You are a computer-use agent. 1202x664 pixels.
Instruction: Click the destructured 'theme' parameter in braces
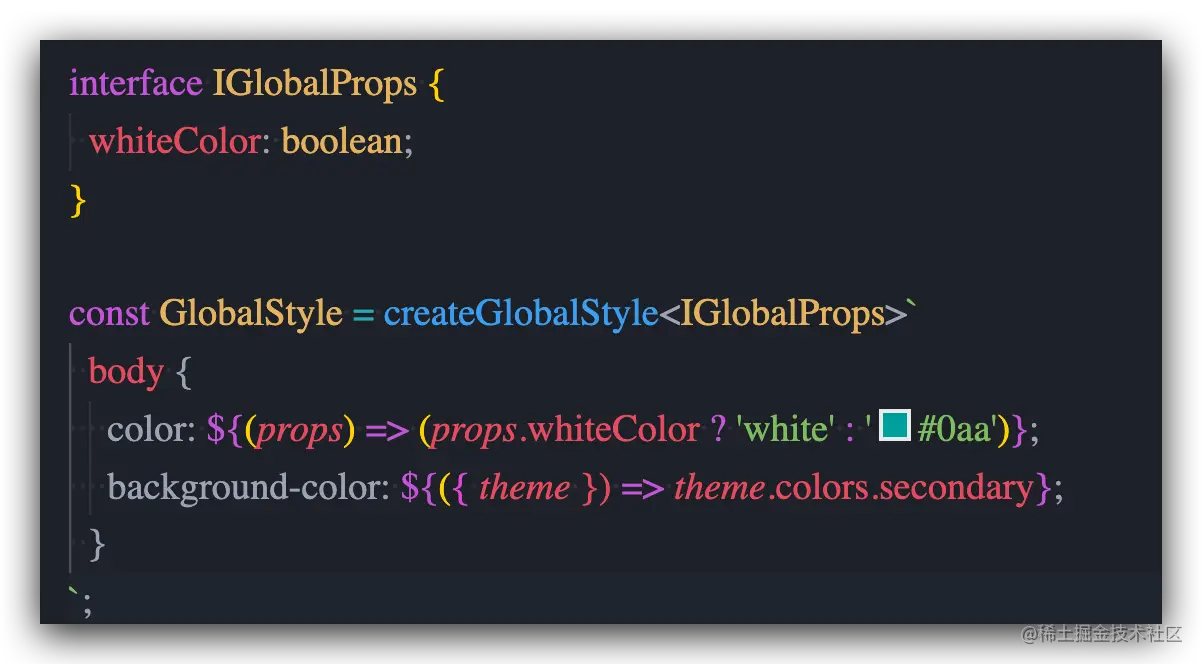(525, 487)
